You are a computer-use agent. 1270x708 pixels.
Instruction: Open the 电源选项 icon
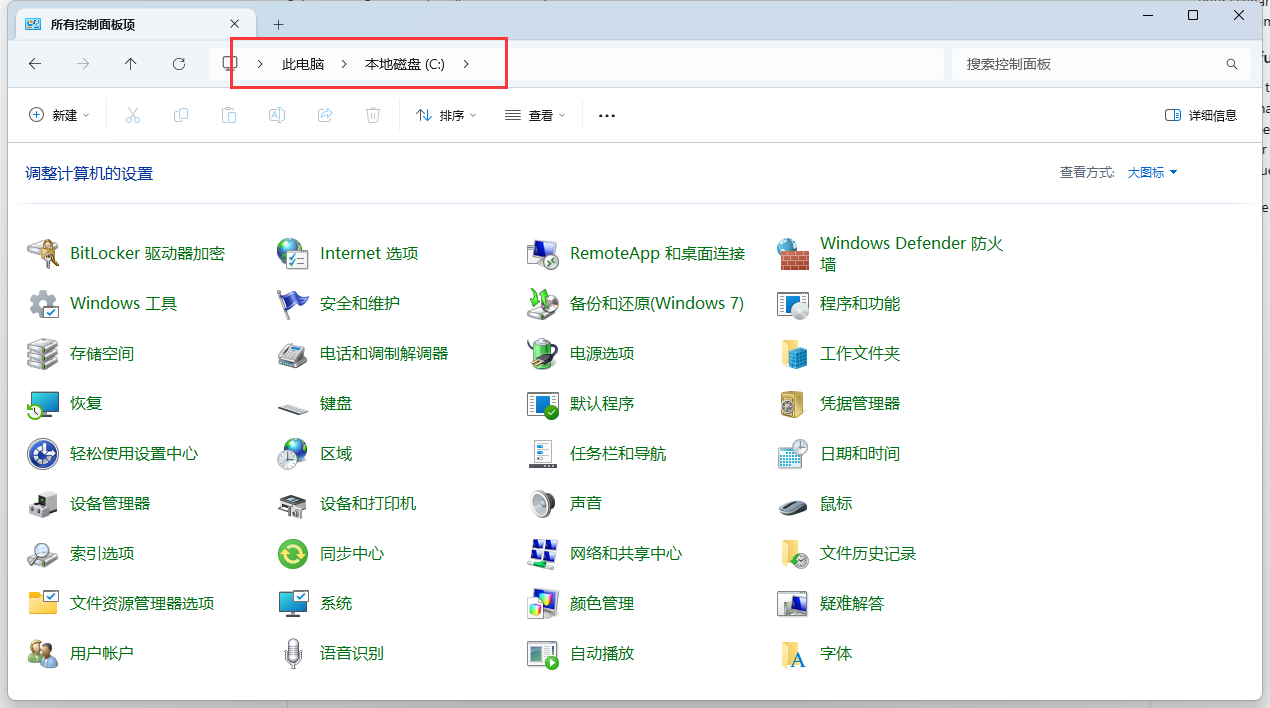coord(542,354)
